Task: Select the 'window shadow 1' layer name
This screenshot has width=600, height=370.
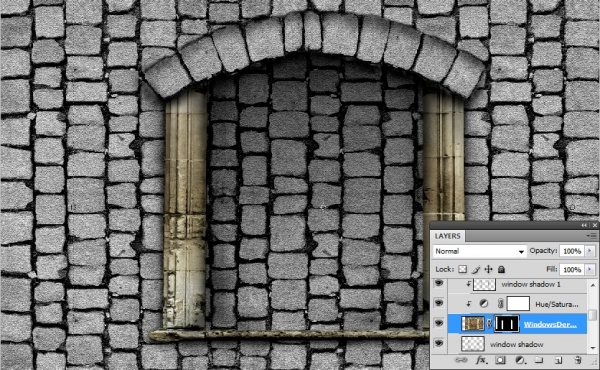Action: [531, 284]
